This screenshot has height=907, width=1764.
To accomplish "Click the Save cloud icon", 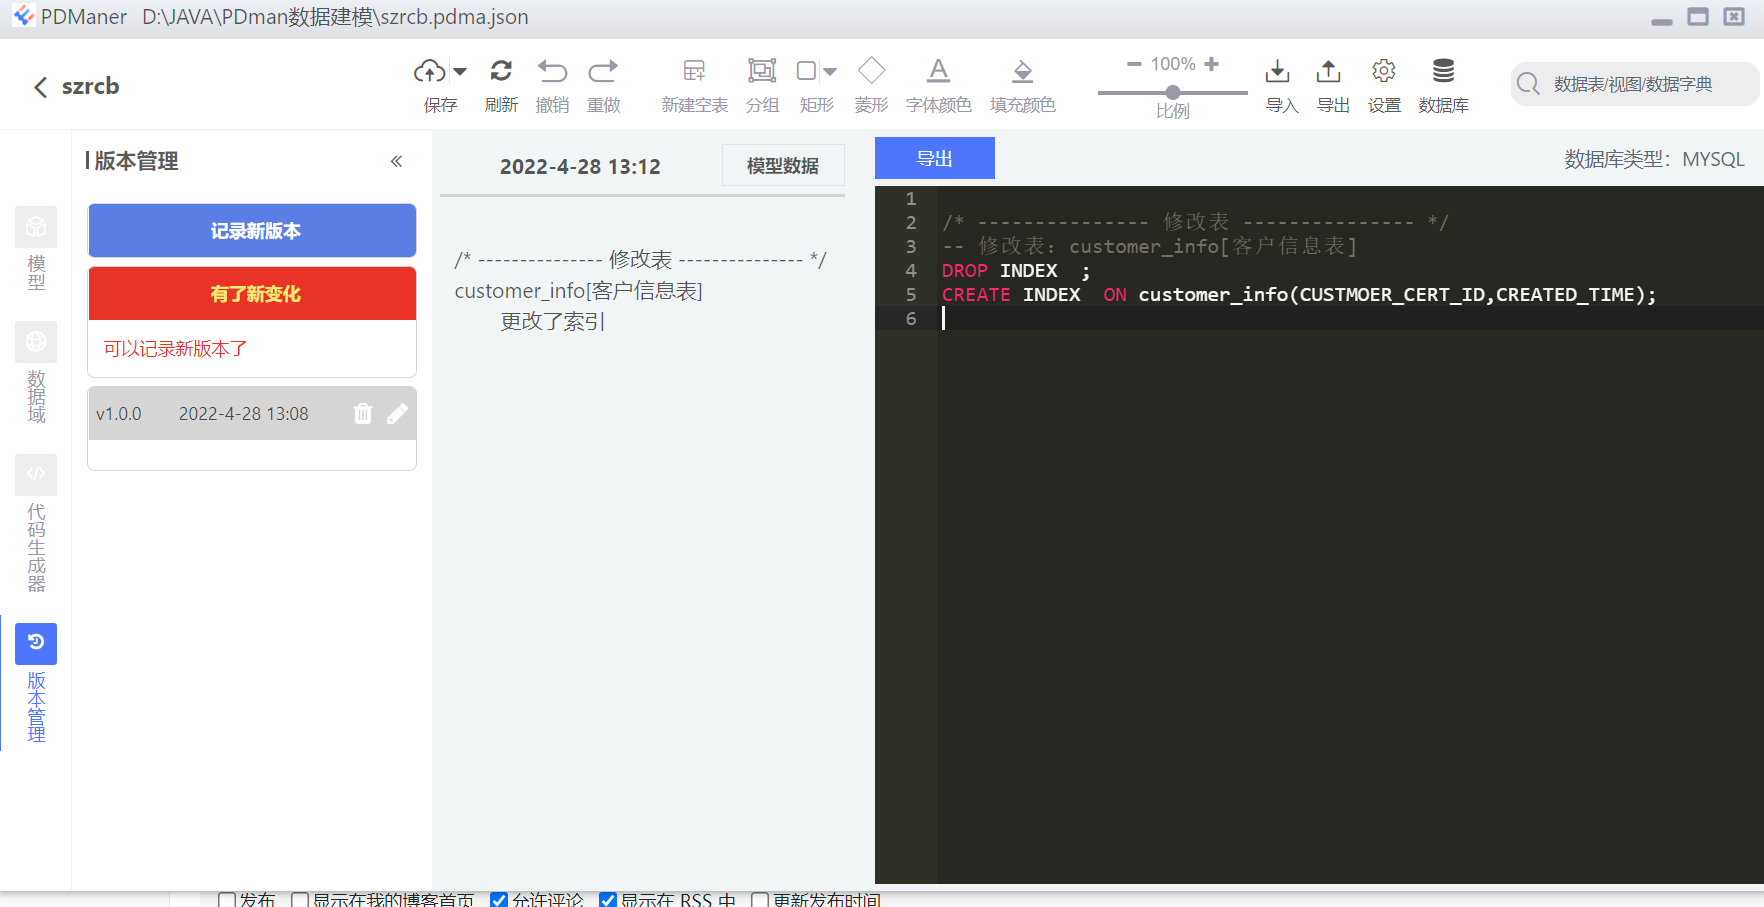I will click(430, 71).
